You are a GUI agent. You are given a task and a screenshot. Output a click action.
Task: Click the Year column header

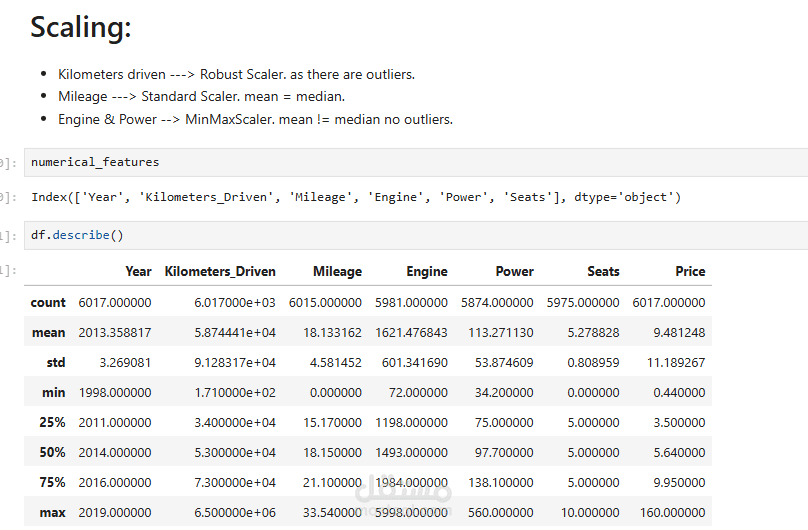(138, 271)
